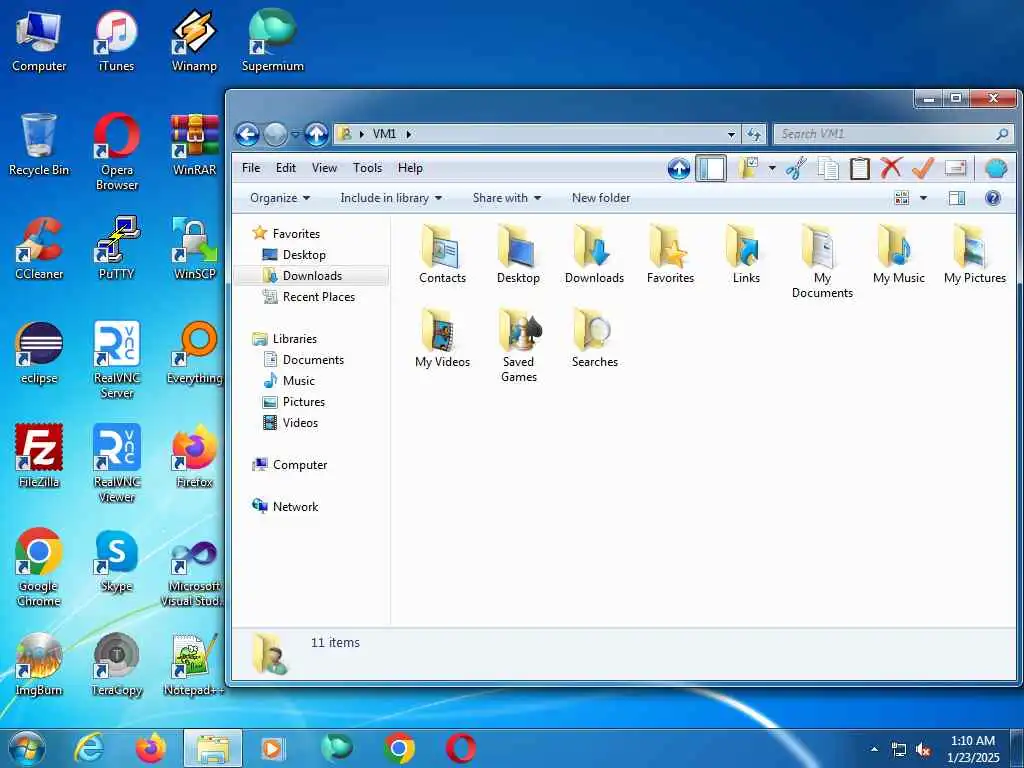This screenshot has height=768, width=1024.
Task: Select the Desktop folder in the file list
Action: (x=518, y=255)
